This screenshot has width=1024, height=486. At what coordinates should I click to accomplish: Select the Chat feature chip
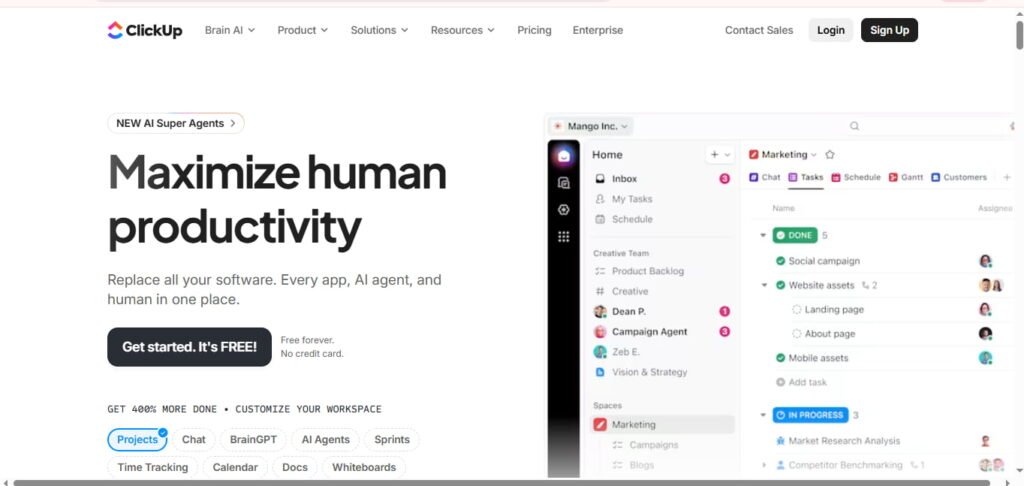(x=193, y=440)
